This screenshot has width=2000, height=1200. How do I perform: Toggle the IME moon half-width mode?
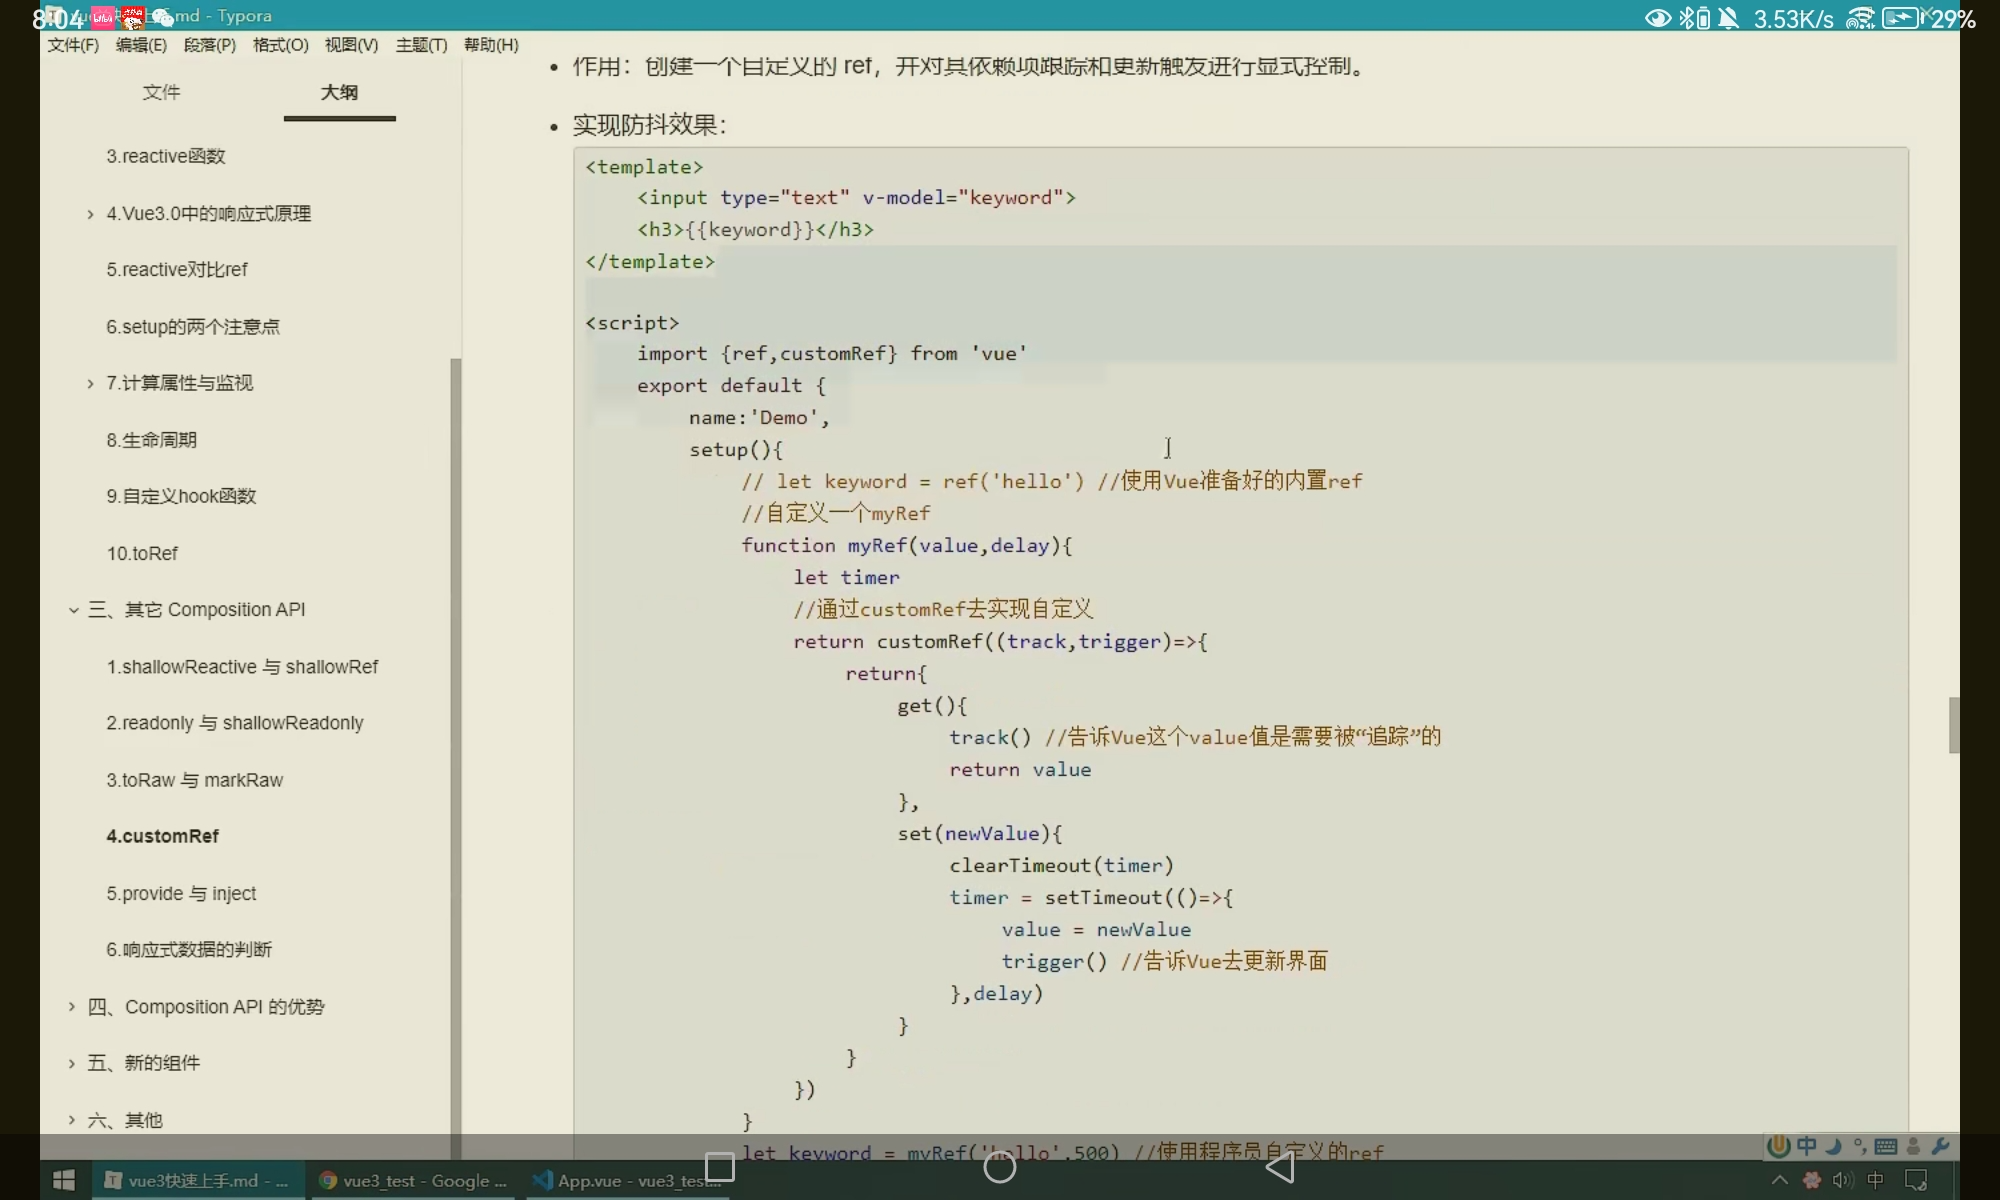pyautogui.click(x=1834, y=1147)
